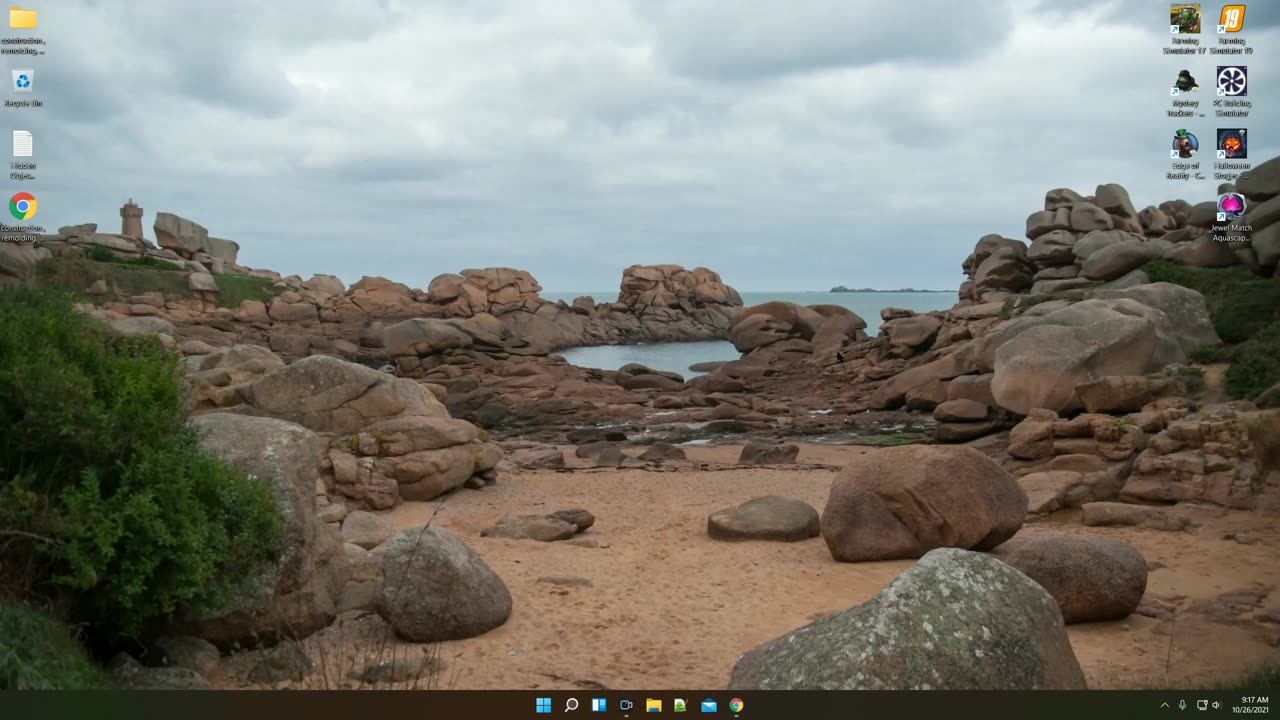
Task: Open the video camera app on taskbar
Action: point(626,705)
